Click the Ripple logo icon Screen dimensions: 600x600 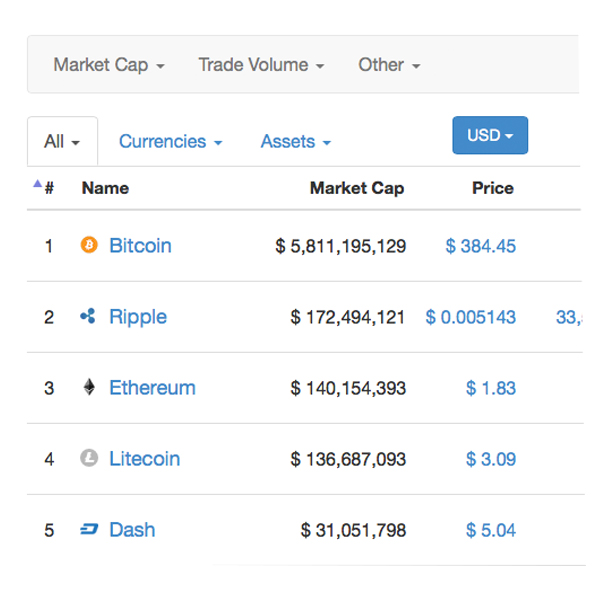[88, 317]
